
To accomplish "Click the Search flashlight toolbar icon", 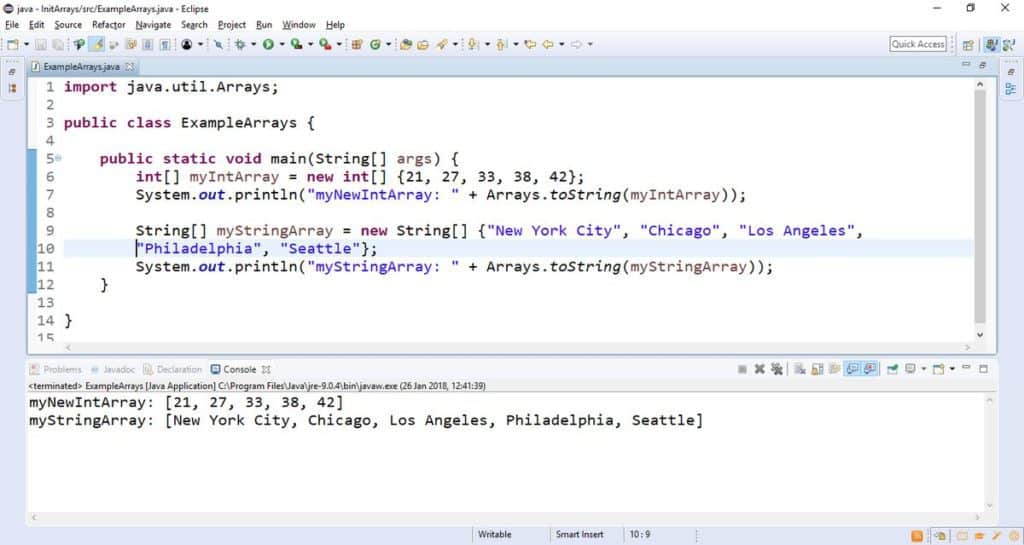I will pyautogui.click(x=442, y=44).
